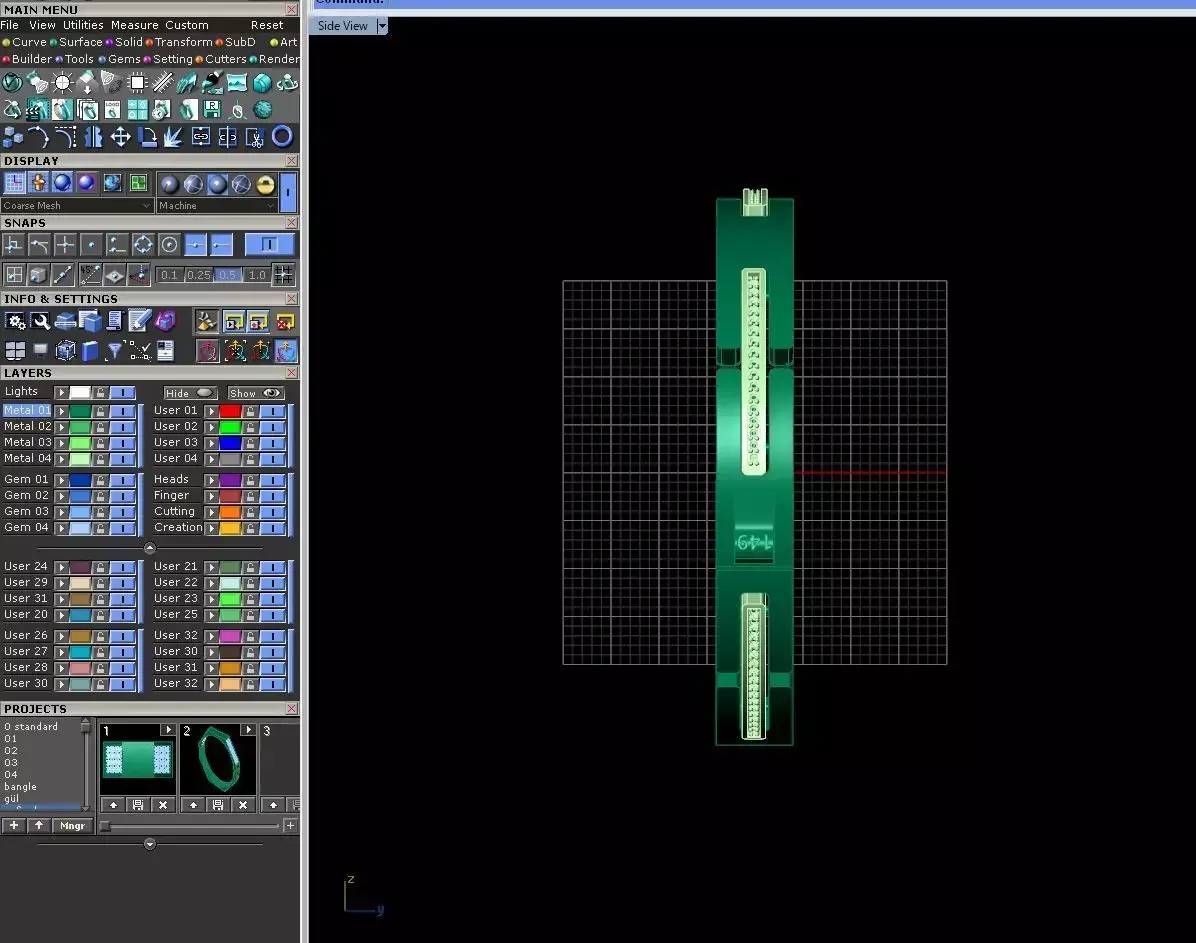The height and width of the screenshot is (943, 1196).
Task: Delete project slot 2 with X icon
Action: pos(243,805)
